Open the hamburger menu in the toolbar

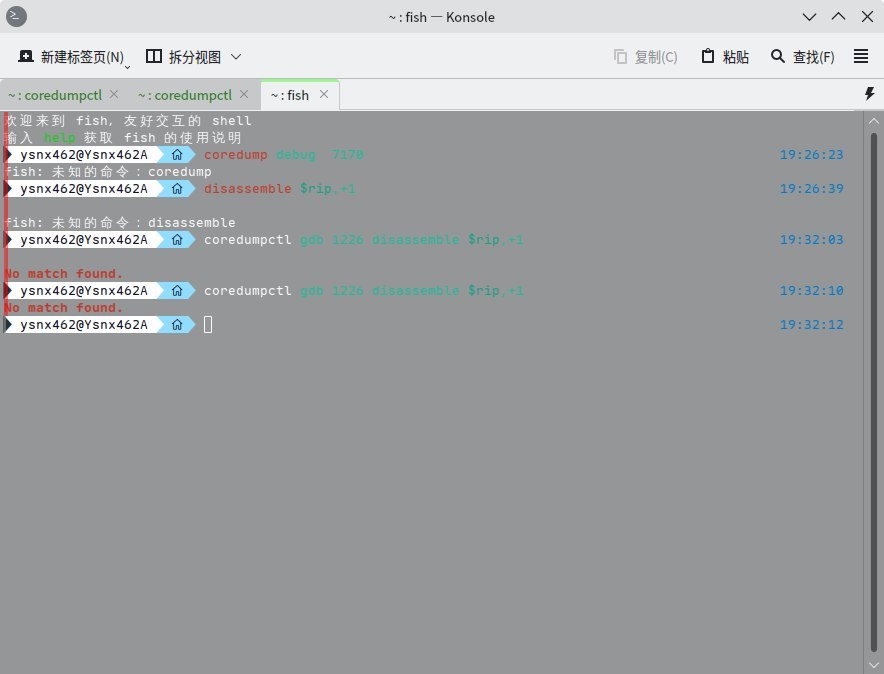(860, 57)
